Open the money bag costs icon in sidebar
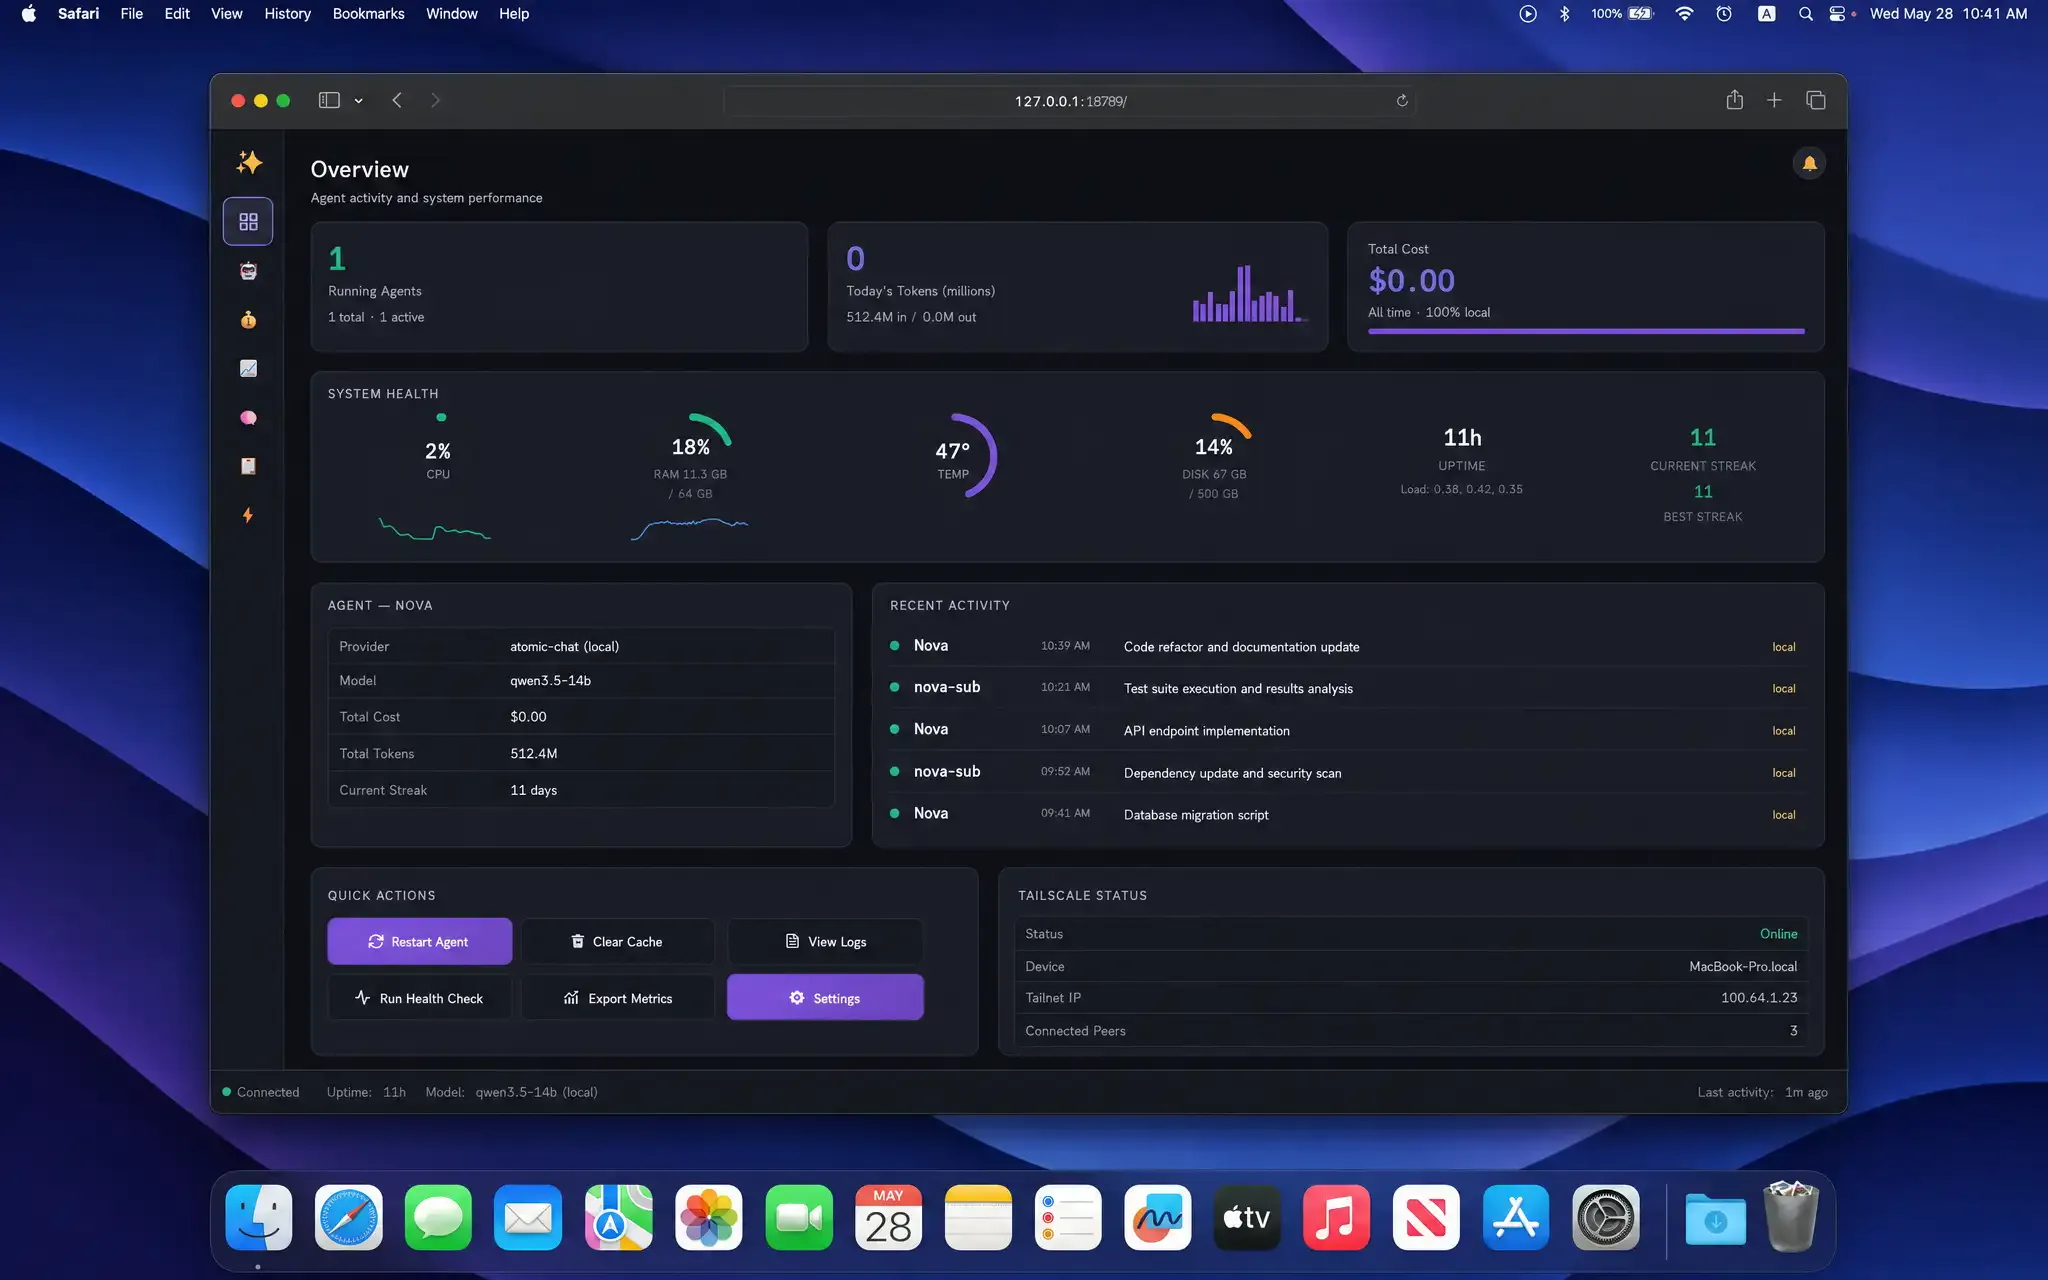The width and height of the screenshot is (2048, 1280). pos(248,319)
